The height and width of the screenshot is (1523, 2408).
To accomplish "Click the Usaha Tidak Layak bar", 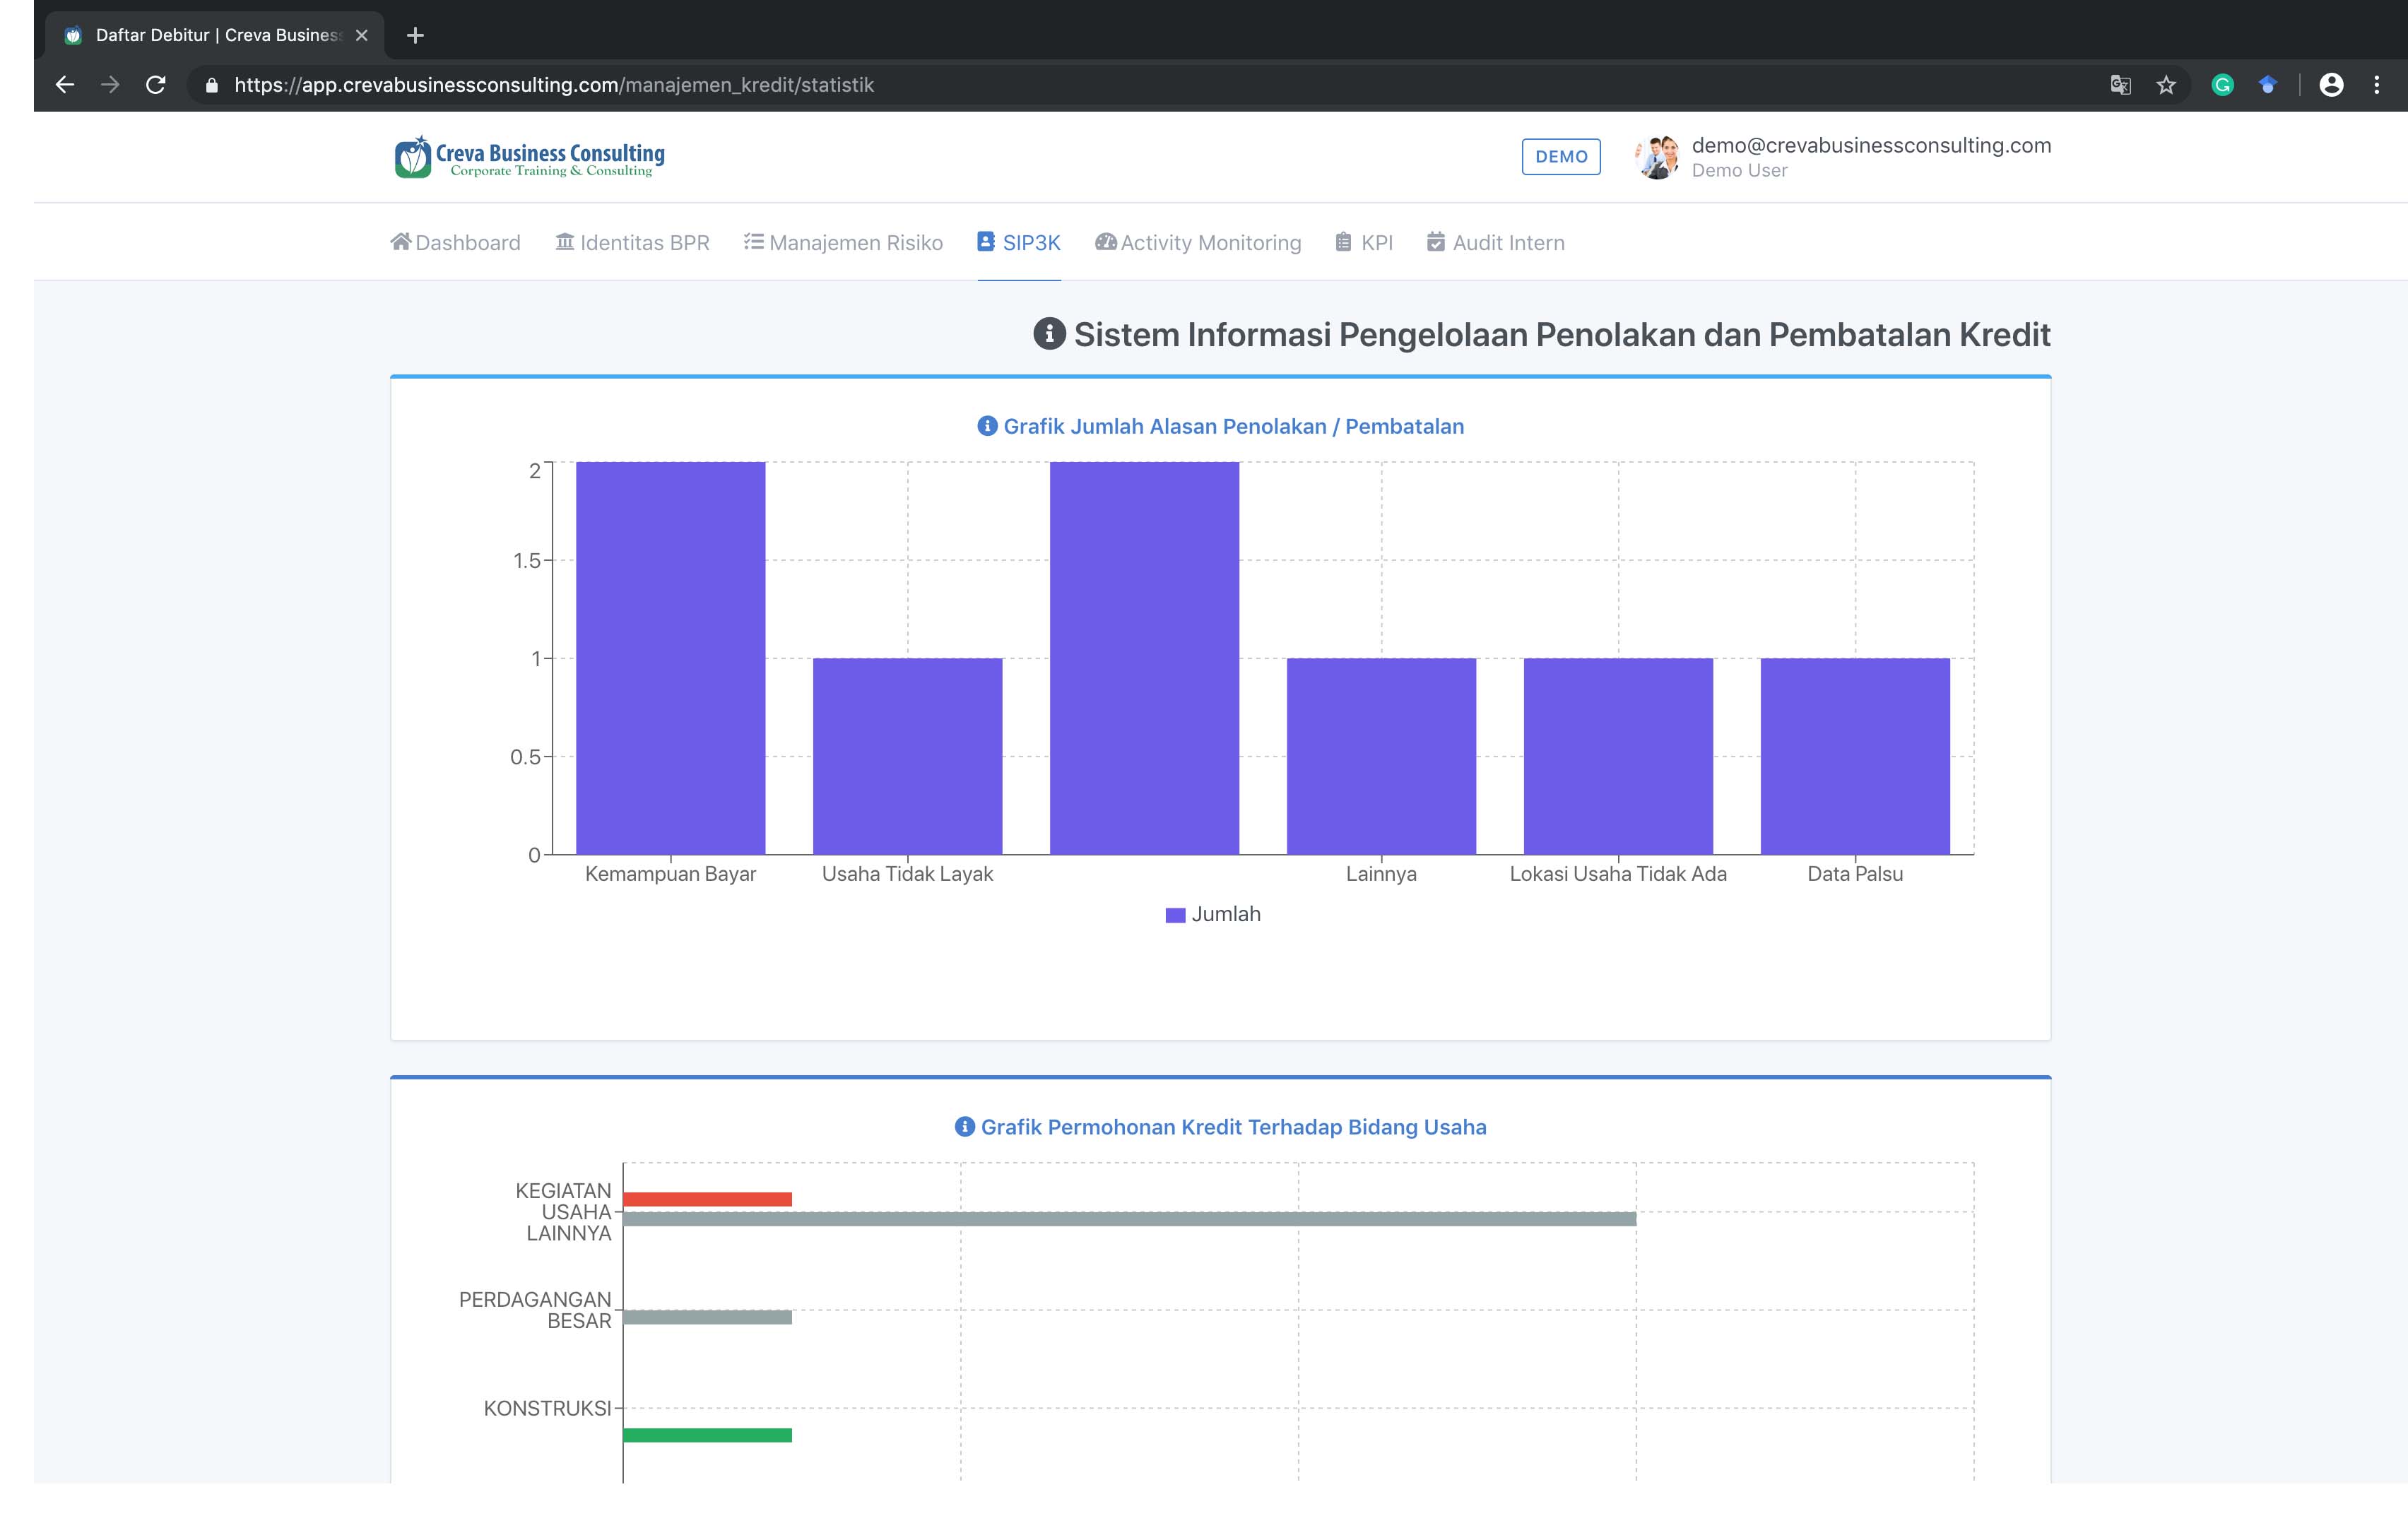I will [908, 756].
